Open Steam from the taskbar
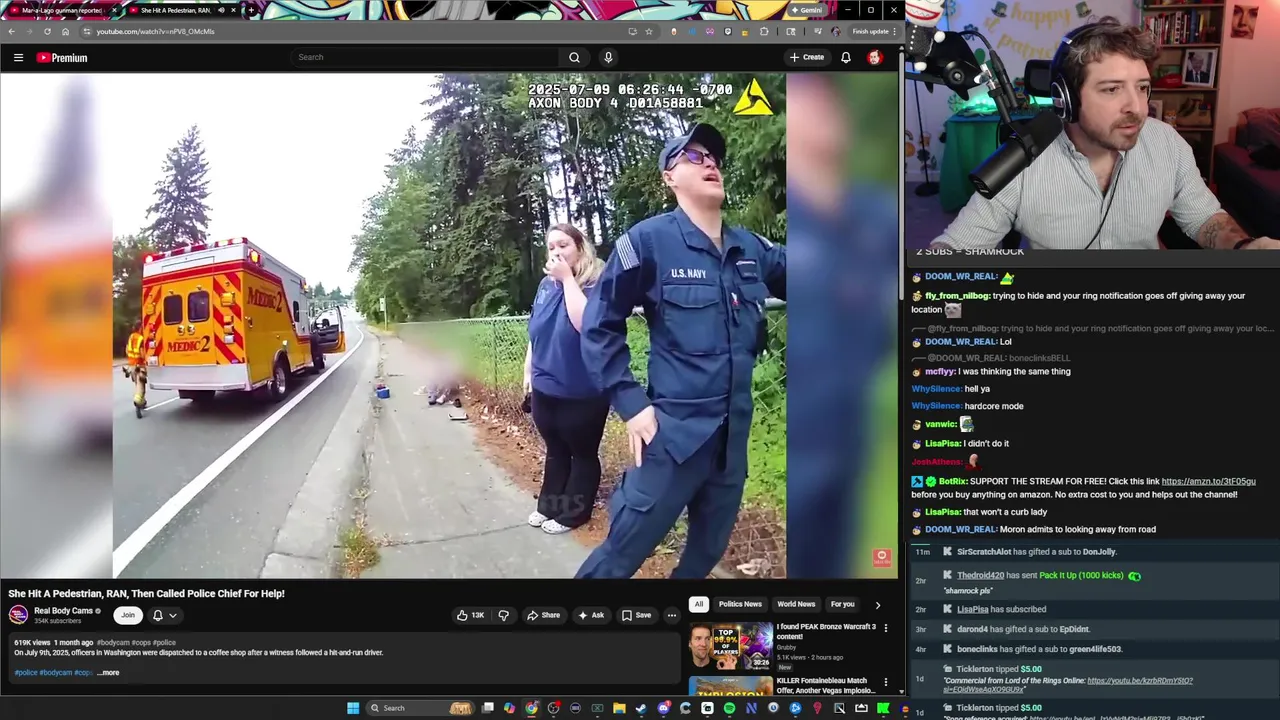 click(x=640, y=708)
